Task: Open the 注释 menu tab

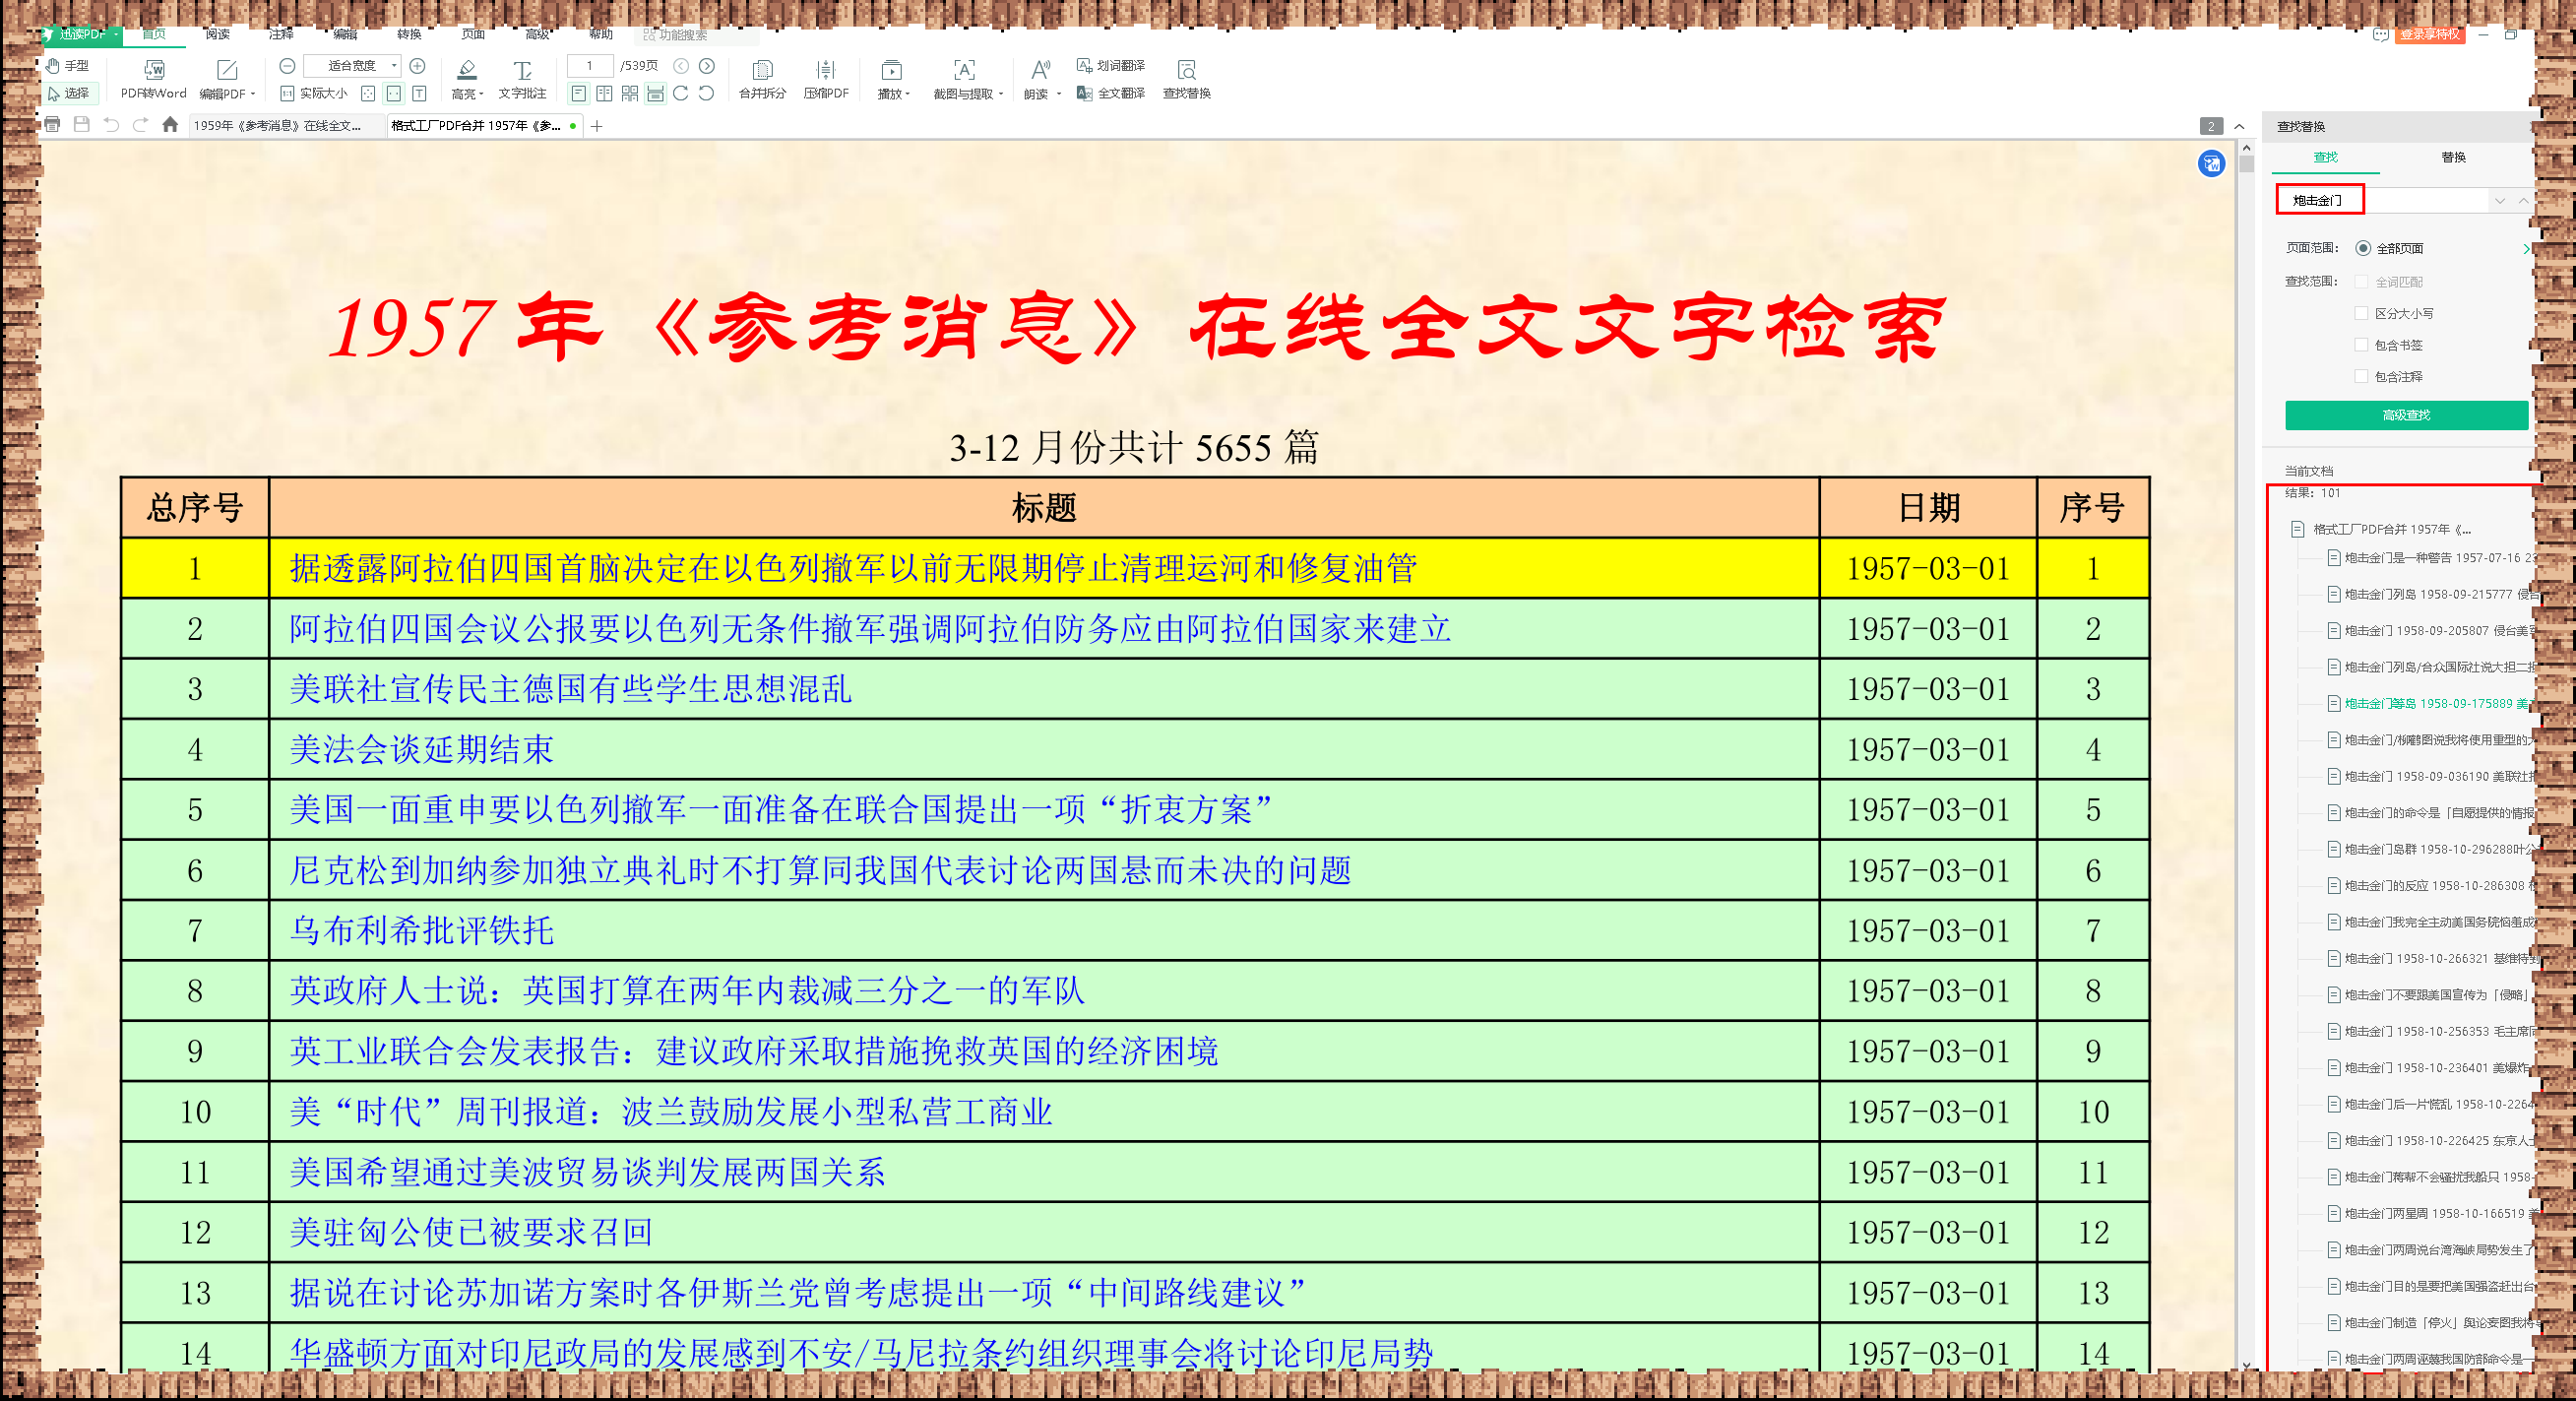Action: (281, 34)
